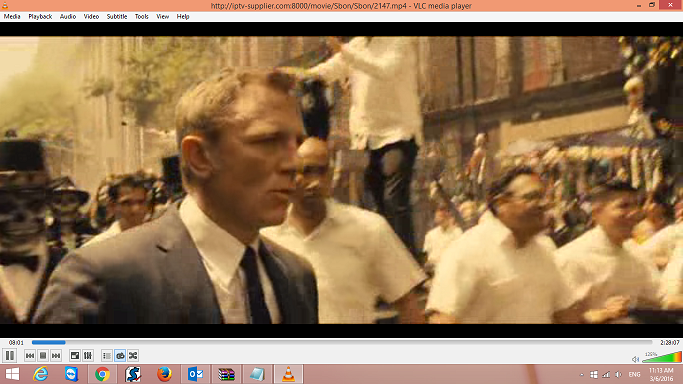The image size is (683, 384).
Task: Adjust VLC volume slider at 126%
Action: click(x=662, y=357)
